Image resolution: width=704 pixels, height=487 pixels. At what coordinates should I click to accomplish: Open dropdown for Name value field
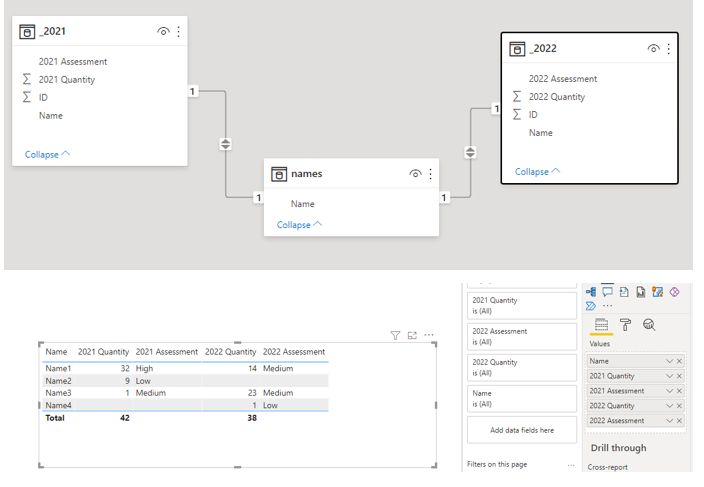coord(669,361)
